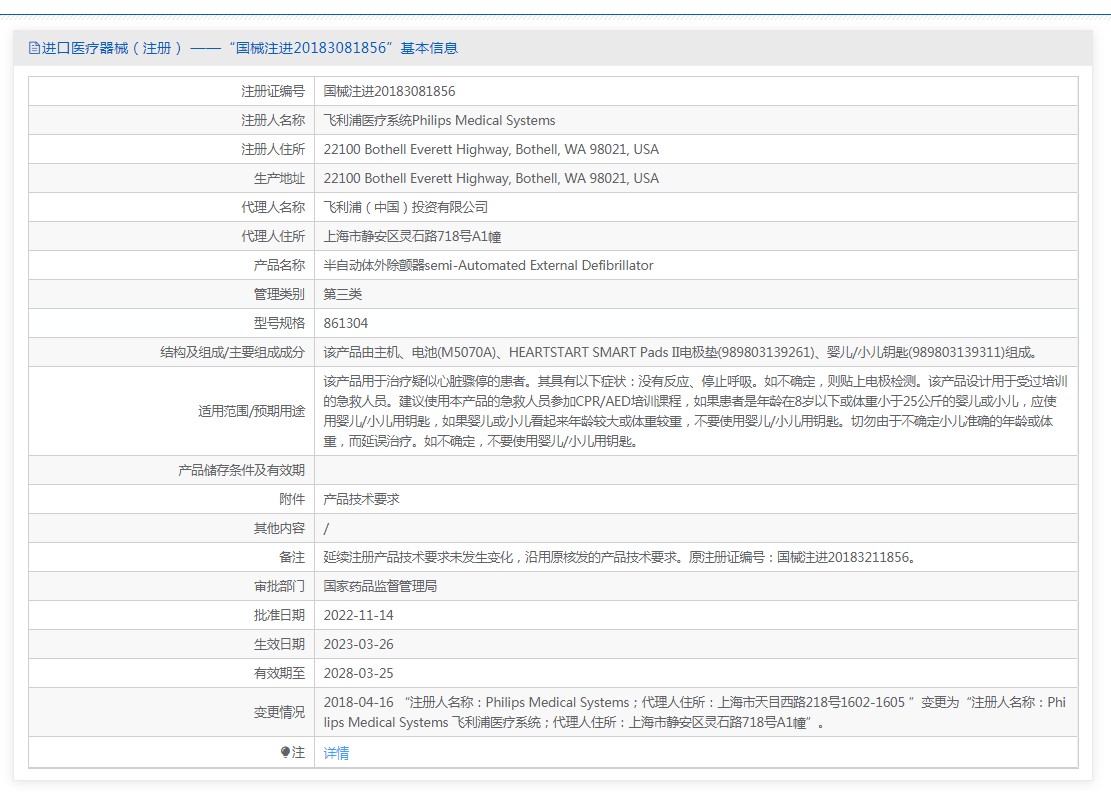The image size is (1111, 796).
Task: Open the 详情 details link
Action: pyautogui.click(x=336, y=753)
